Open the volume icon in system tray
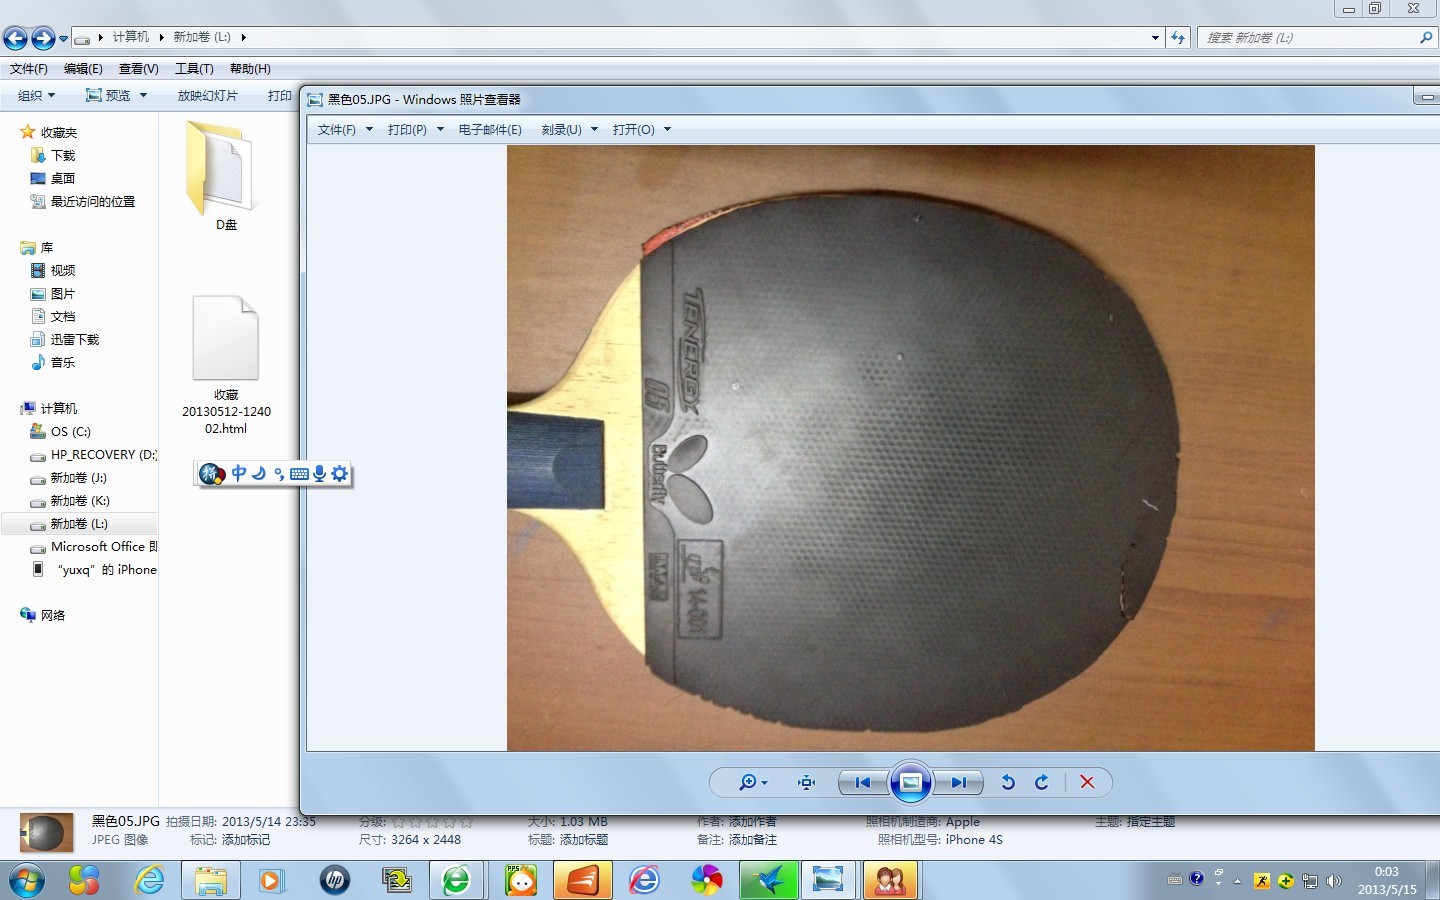This screenshot has height=900, width=1440. (x=1333, y=881)
